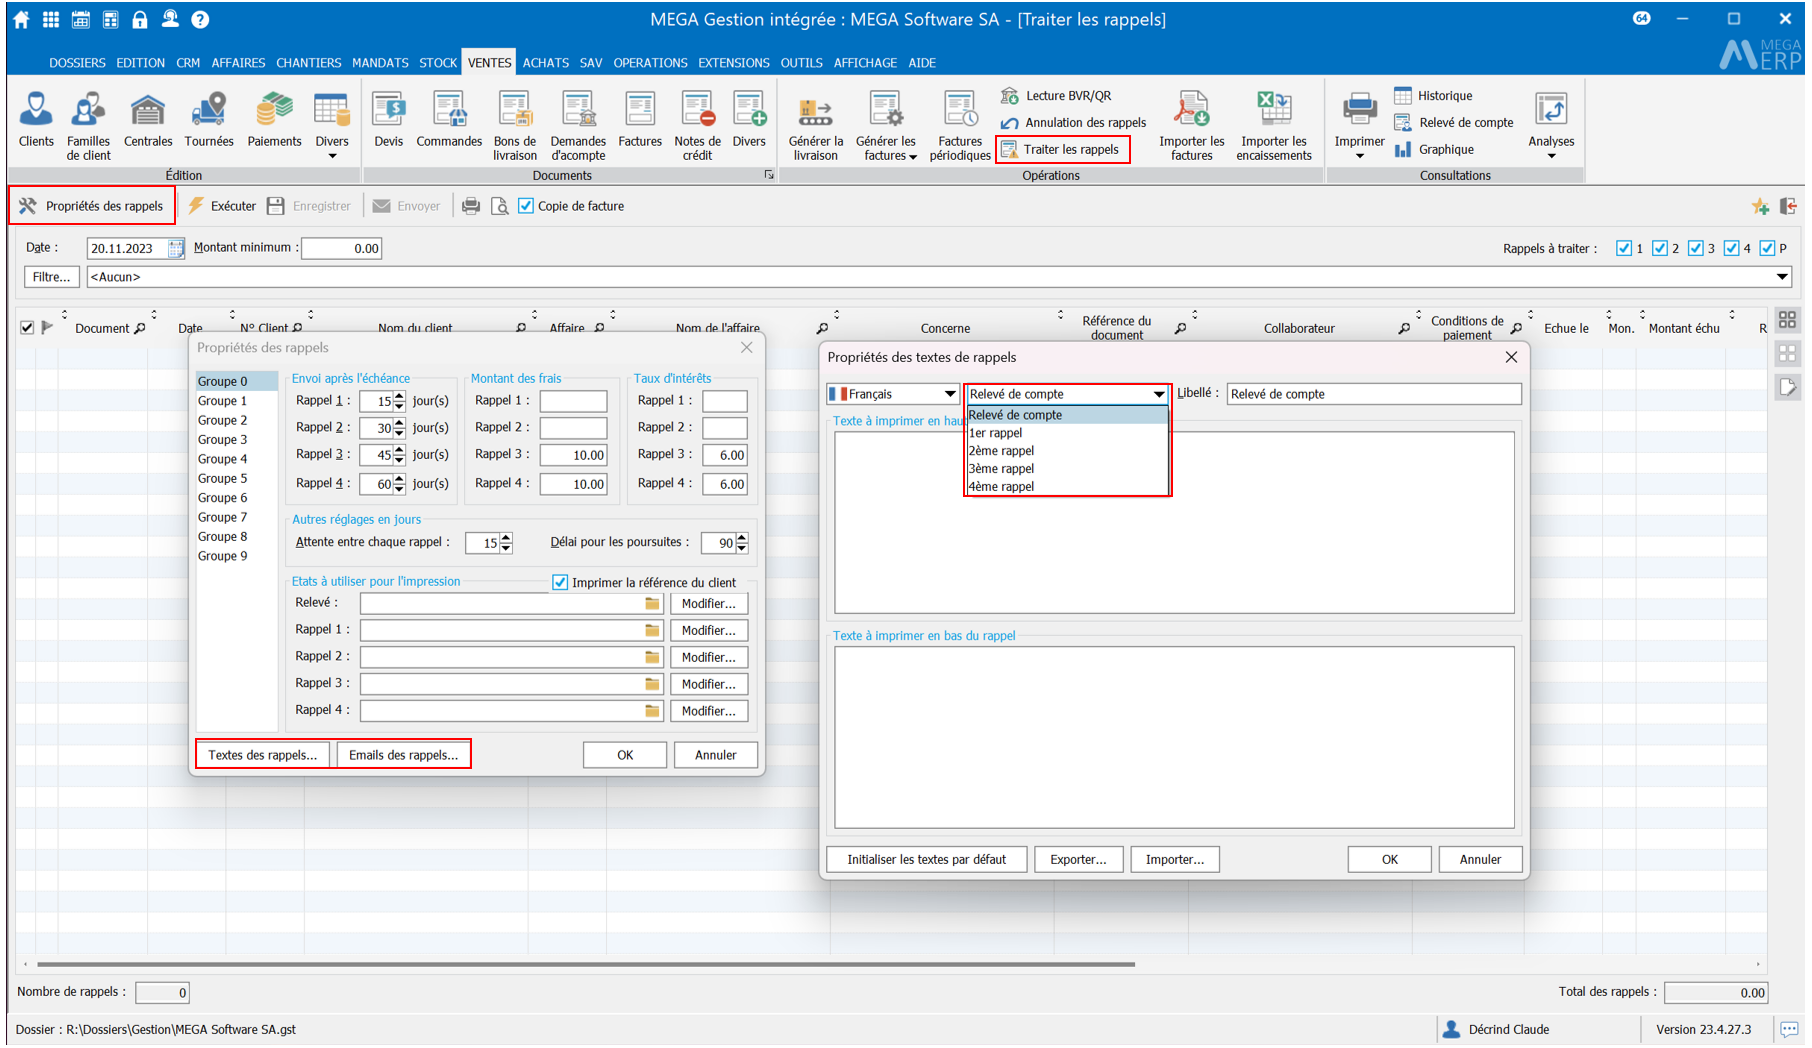Open the STOCK menu
Screen dimensions: 1812x1048
point(438,62)
